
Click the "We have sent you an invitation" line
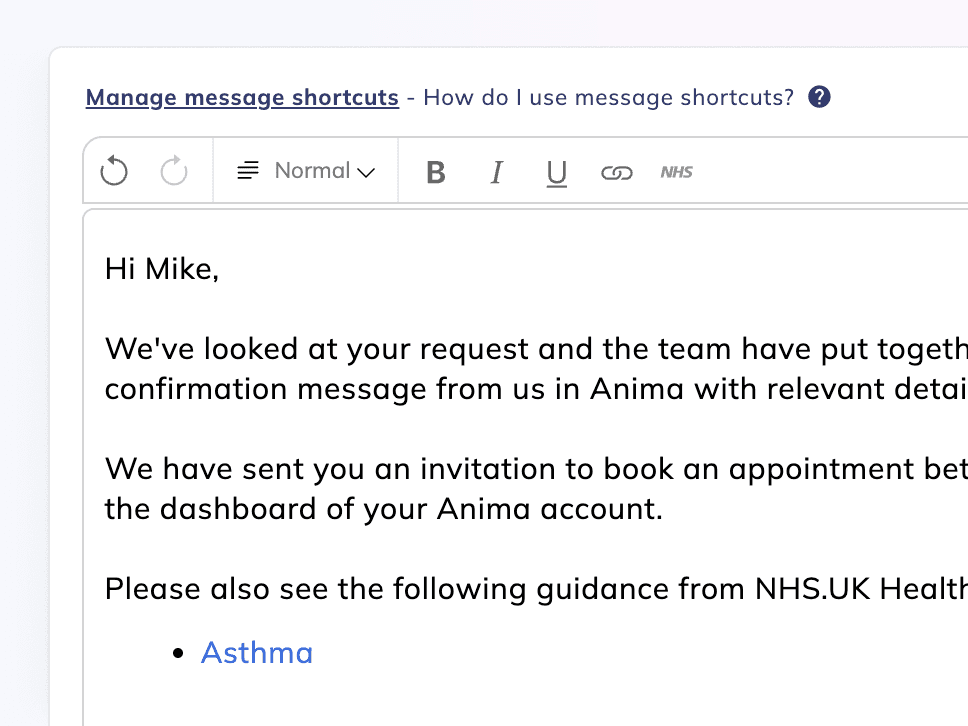pyautogui.click(x=500, y=469)
